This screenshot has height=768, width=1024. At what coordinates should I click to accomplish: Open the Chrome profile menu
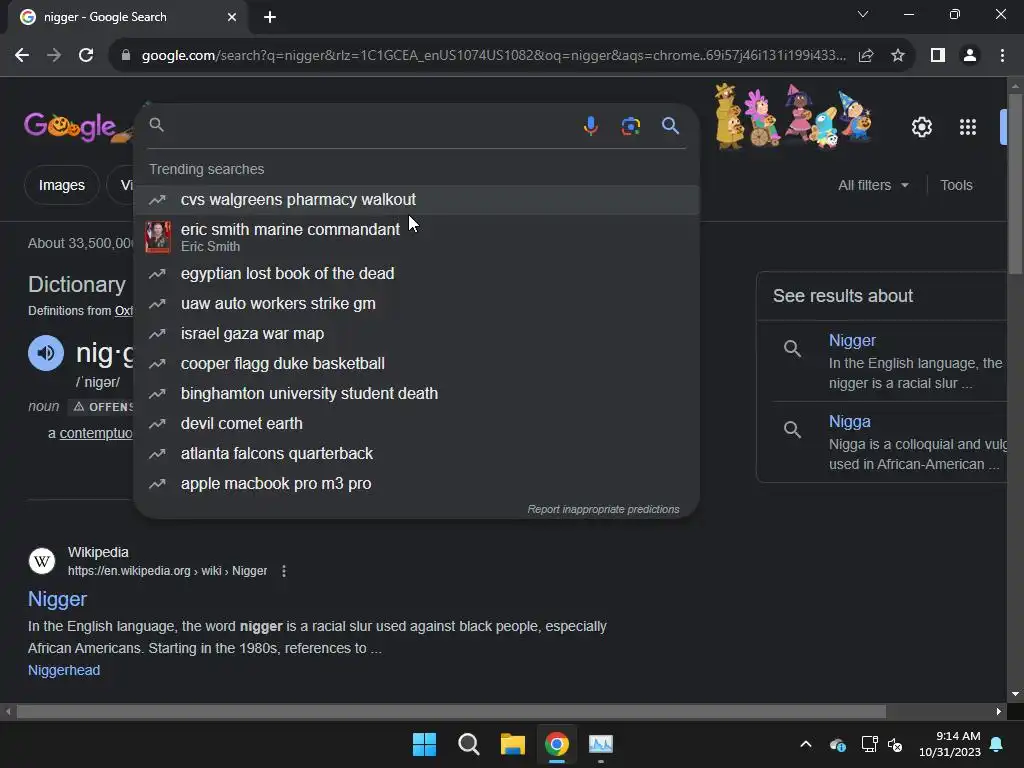click(x=970, y=56)
